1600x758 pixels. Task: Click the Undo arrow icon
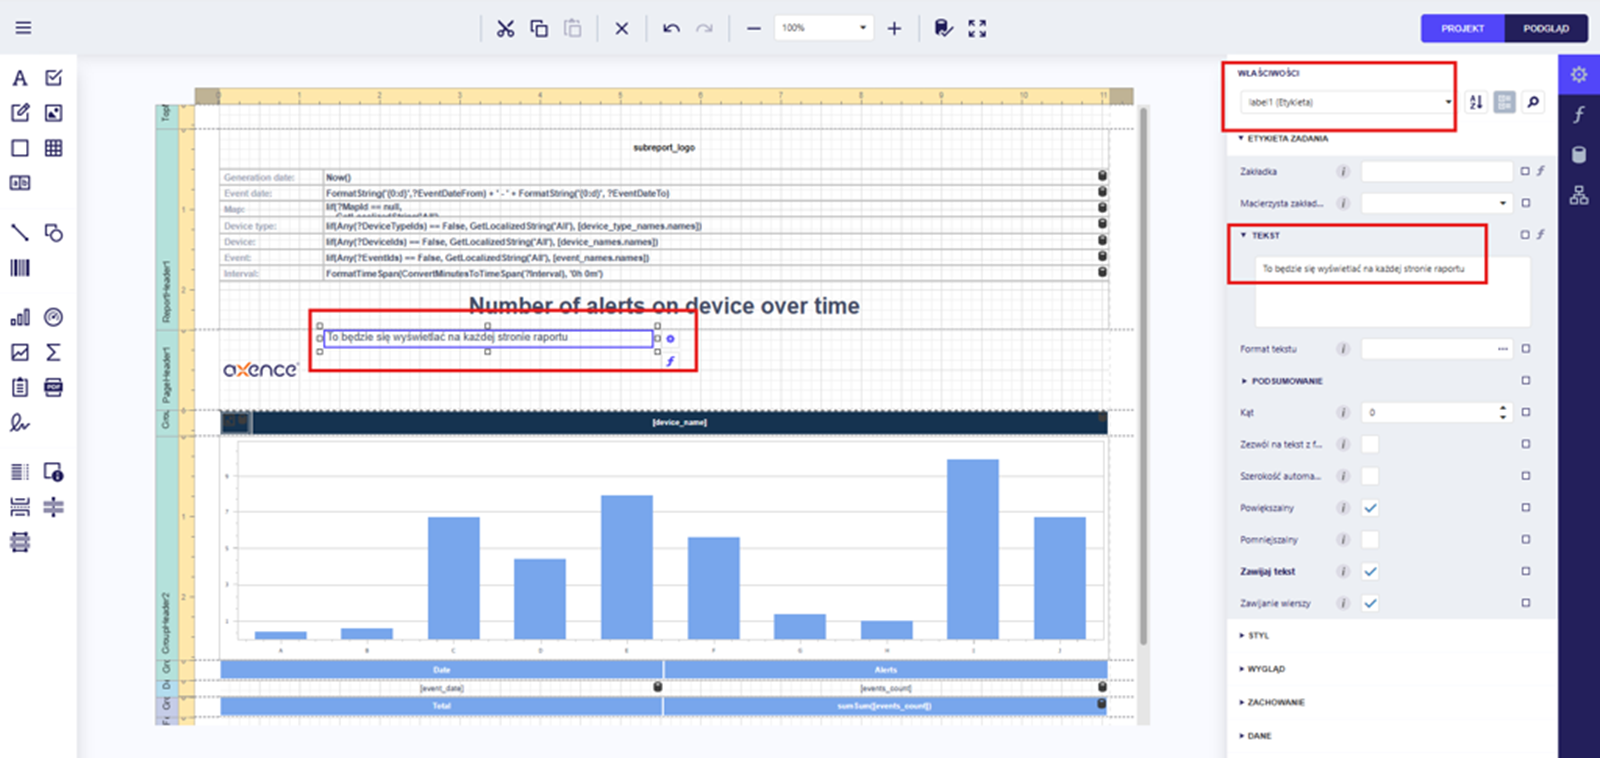(x=671, y=28)
